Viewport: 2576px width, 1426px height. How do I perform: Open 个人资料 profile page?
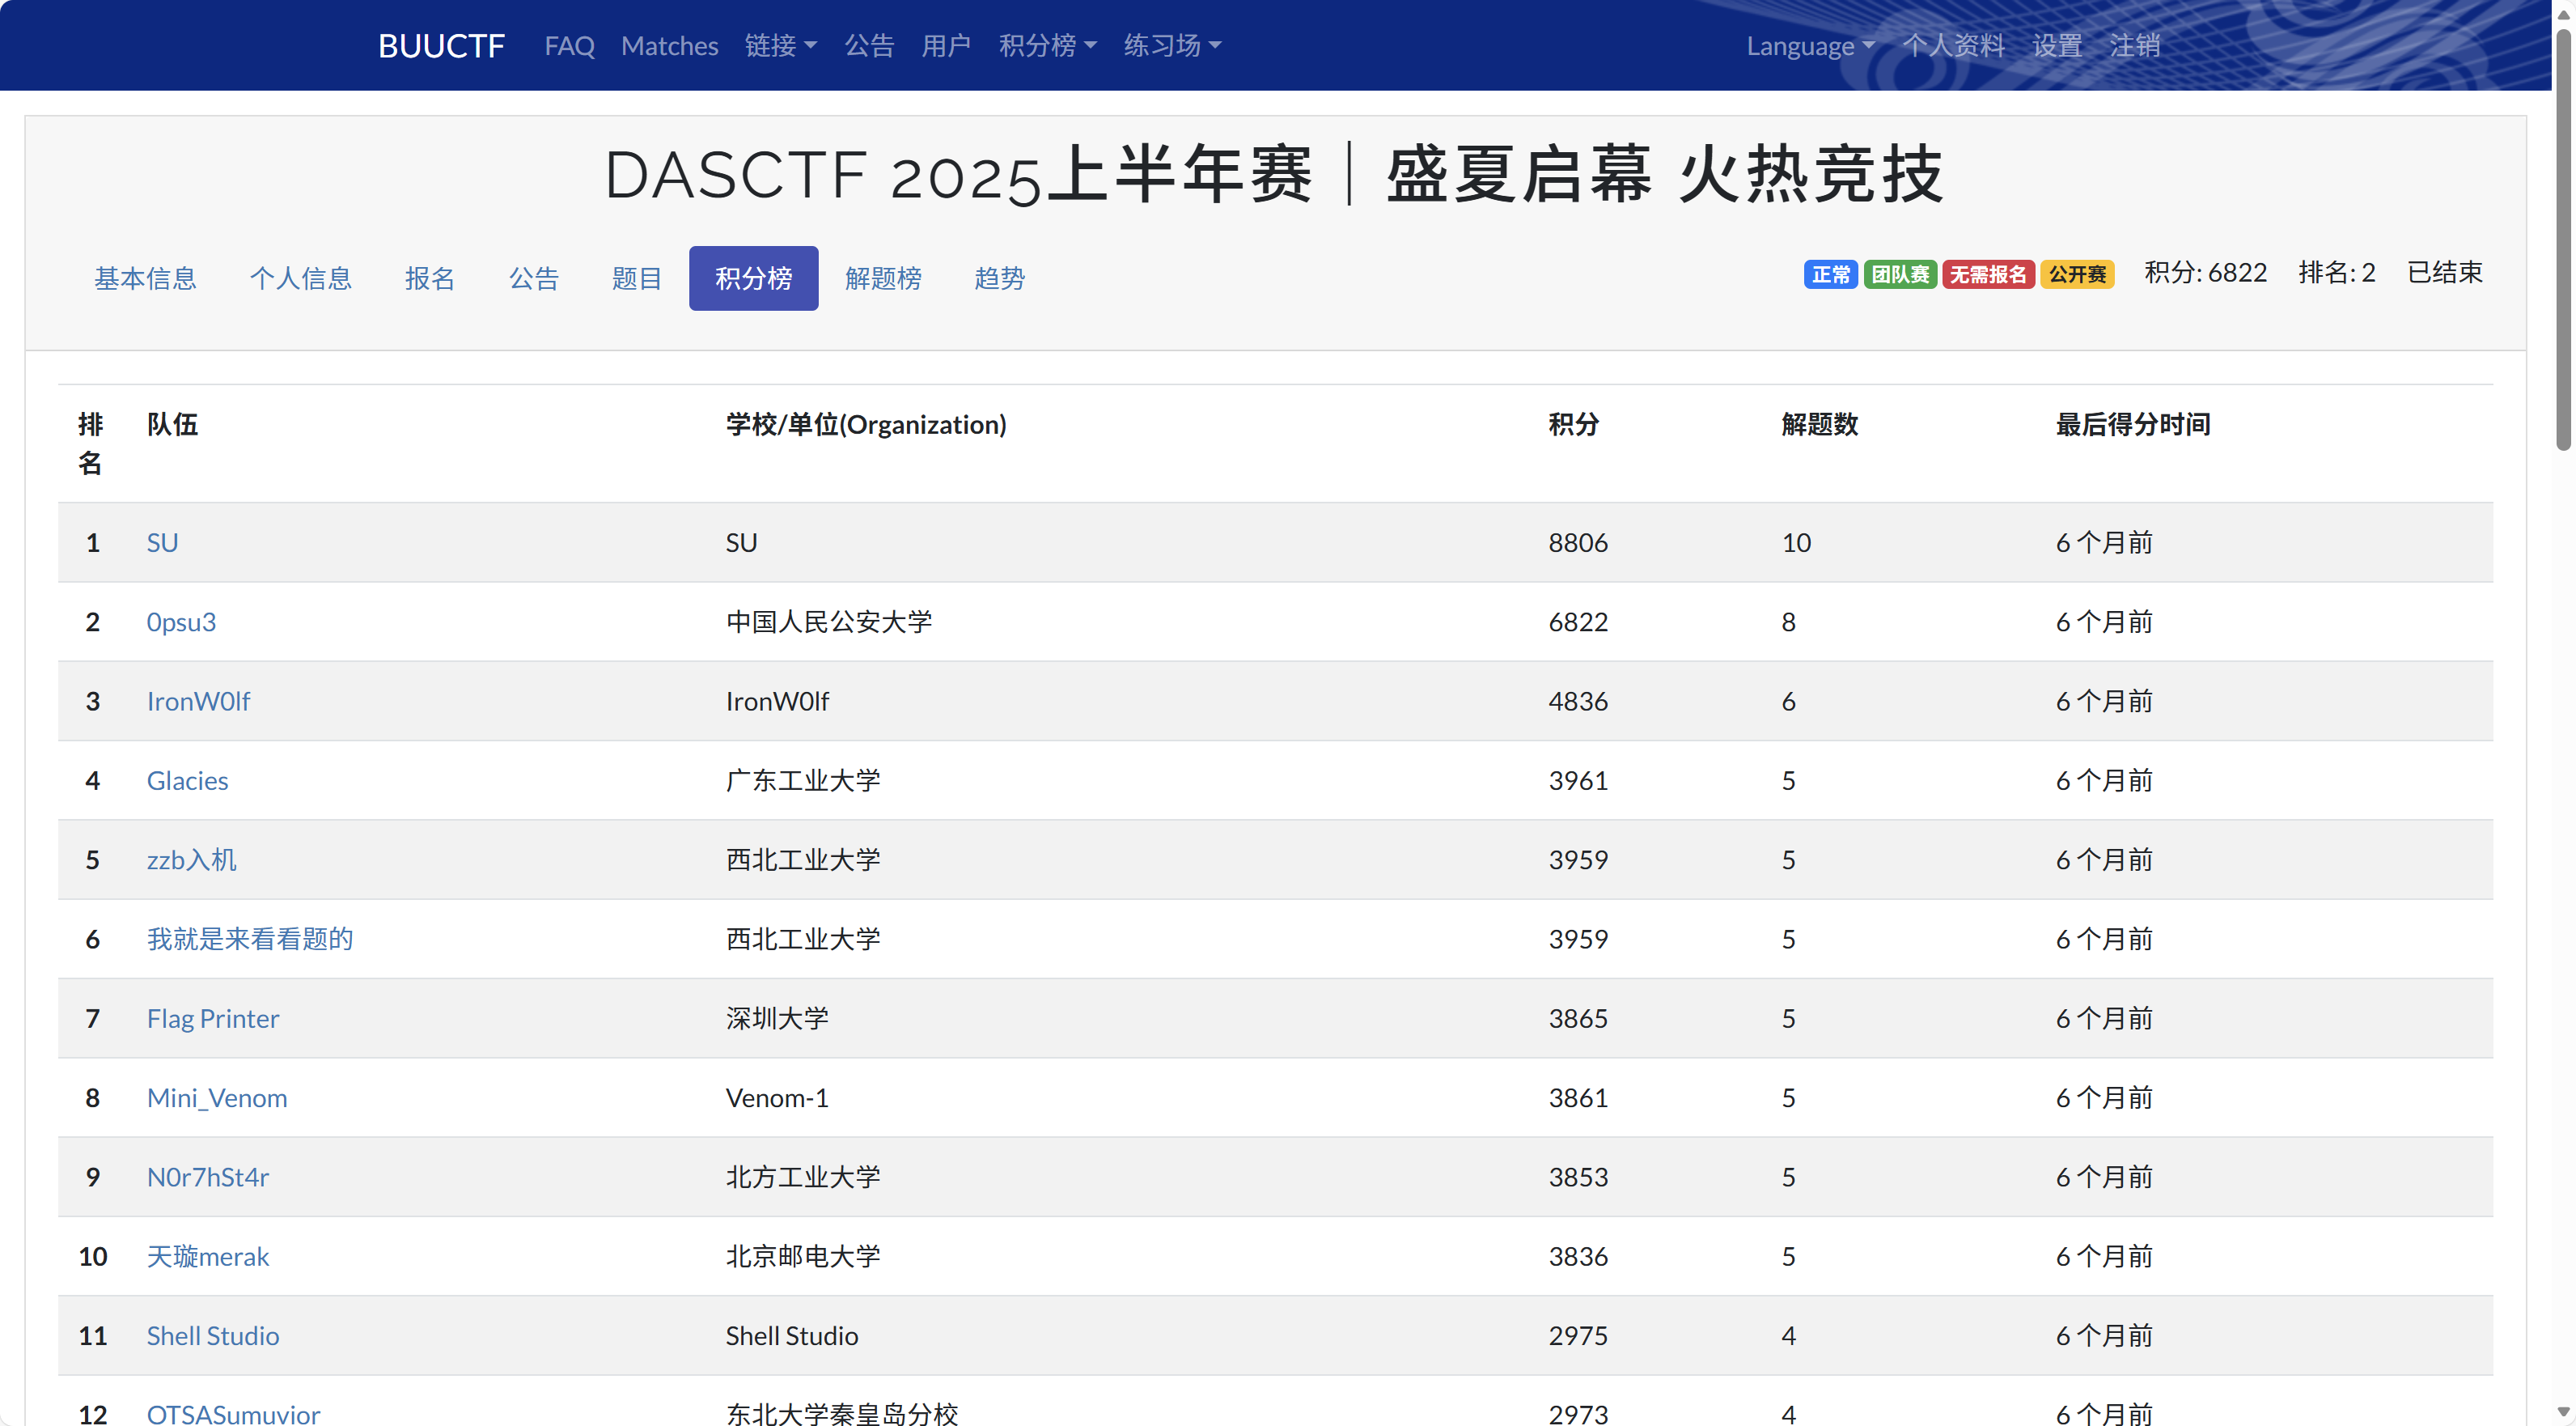click(x=1953, y=45)
